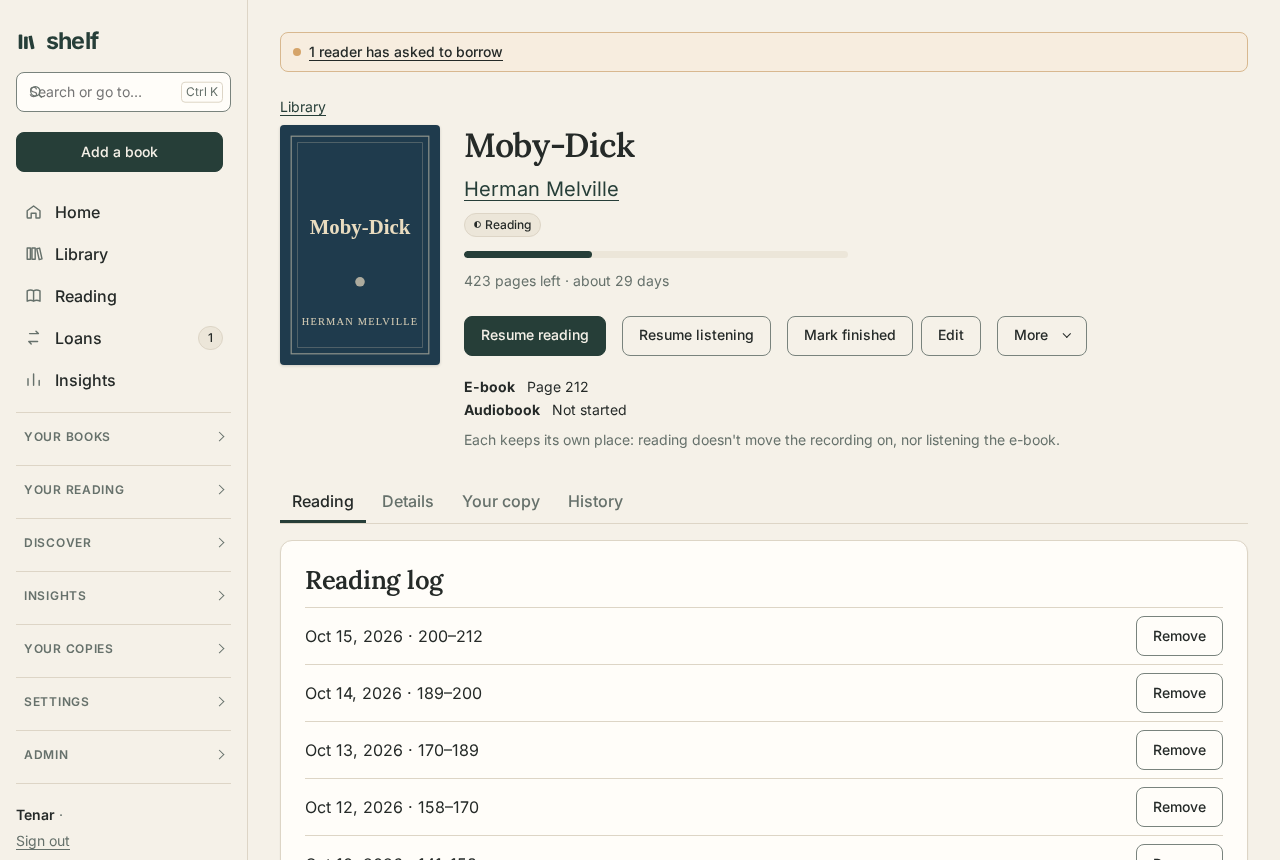The image size is (1280, 860).
Task: Edit the Moby-Dick entry
Action: [951, 336]
